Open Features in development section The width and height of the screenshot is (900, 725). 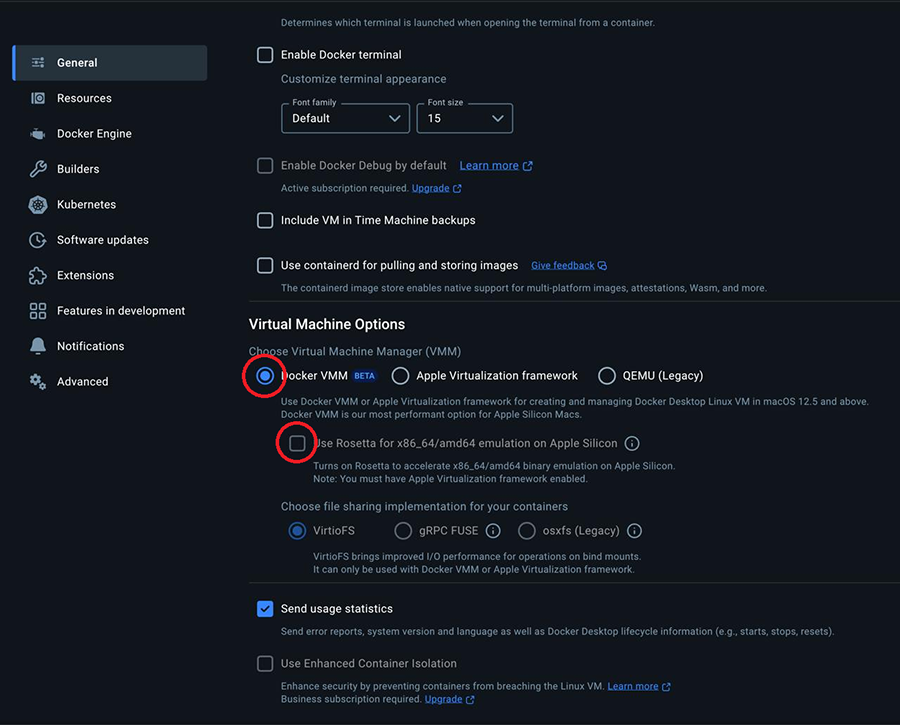pyautogui.click(x=120, y=311)
